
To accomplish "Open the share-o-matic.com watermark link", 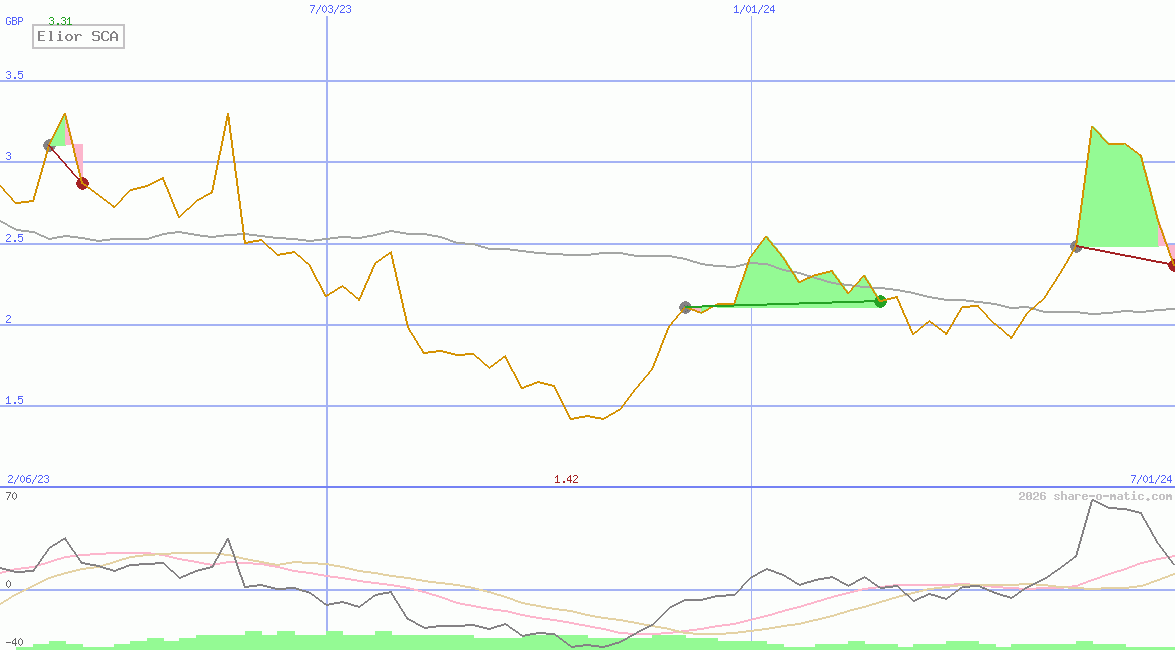I will [1095, 496].
